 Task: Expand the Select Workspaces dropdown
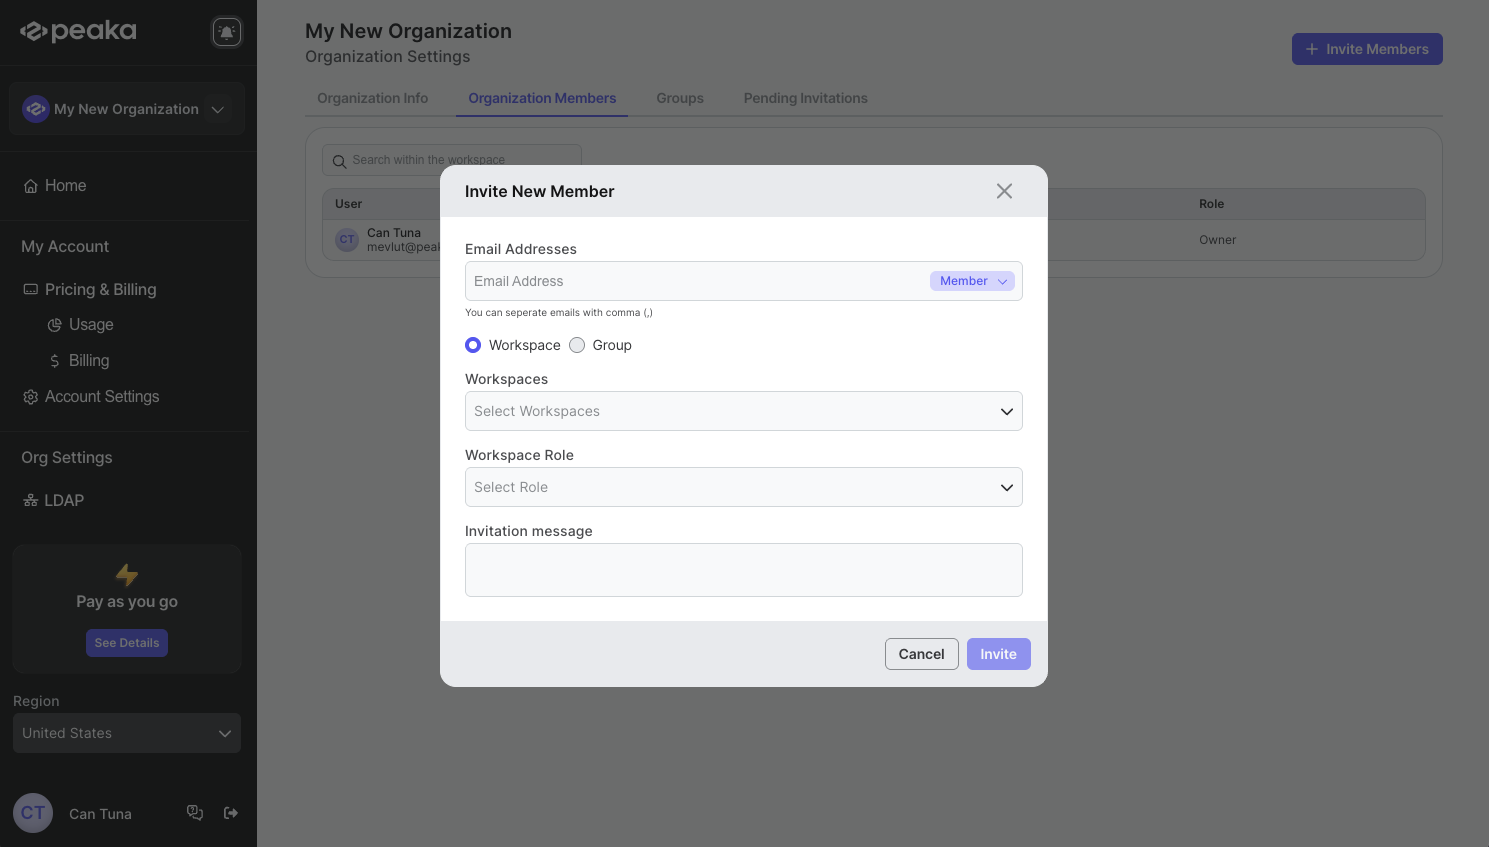point(743,411)
